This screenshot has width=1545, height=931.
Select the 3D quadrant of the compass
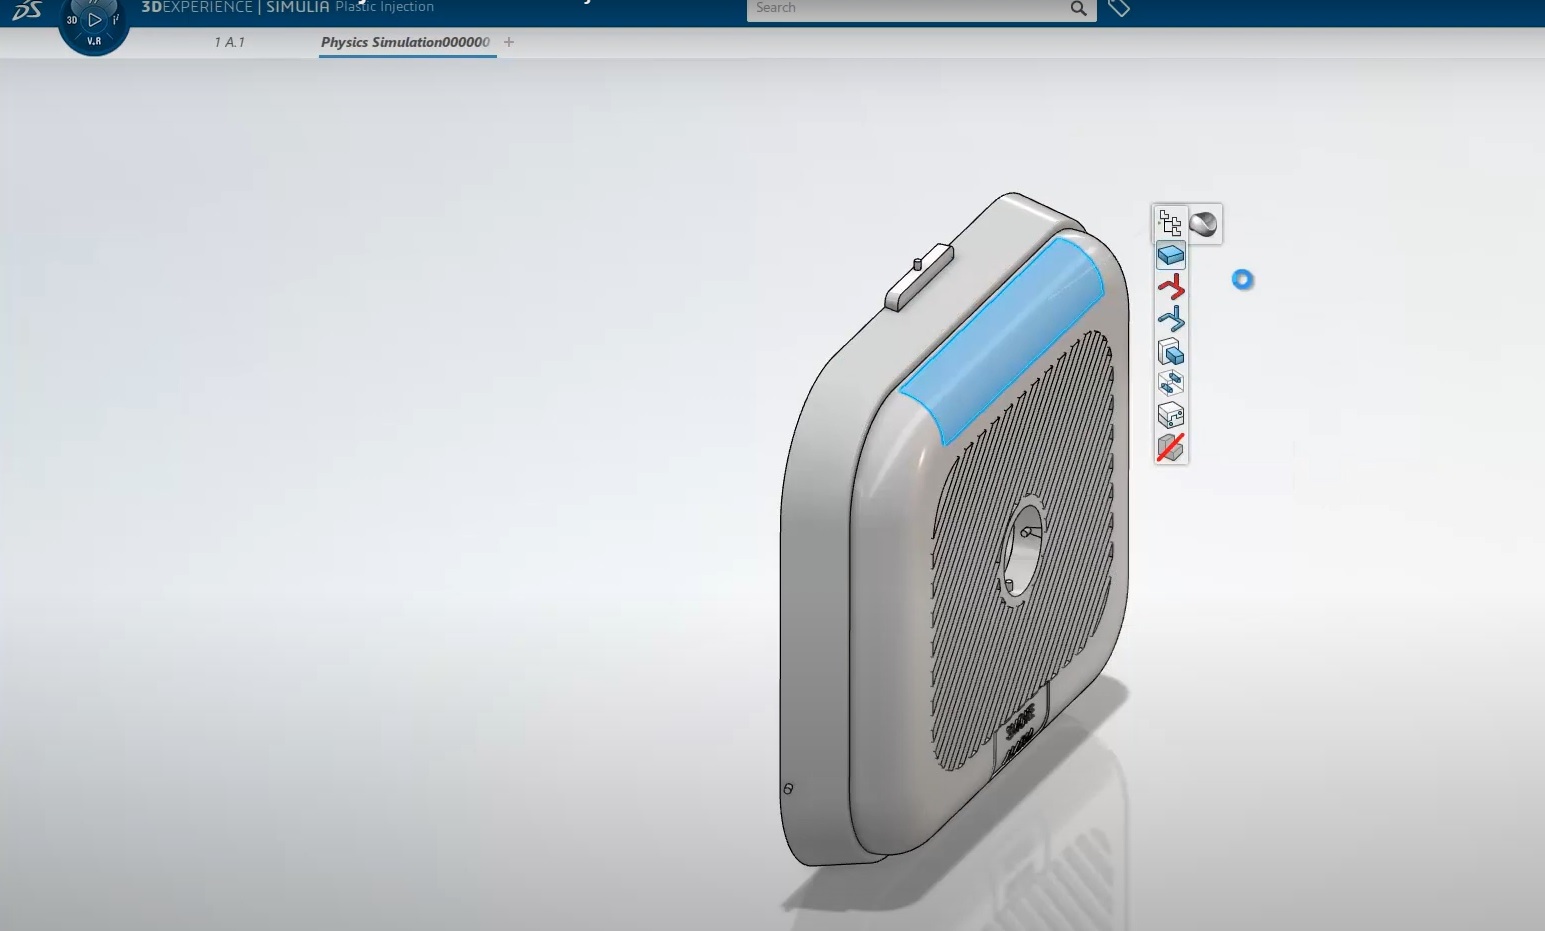(72, 19)
